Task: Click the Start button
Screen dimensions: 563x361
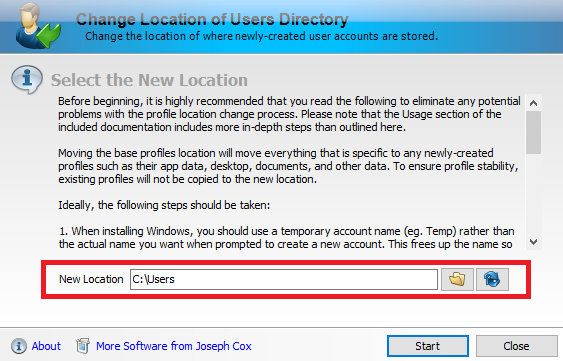Action: 428,346
